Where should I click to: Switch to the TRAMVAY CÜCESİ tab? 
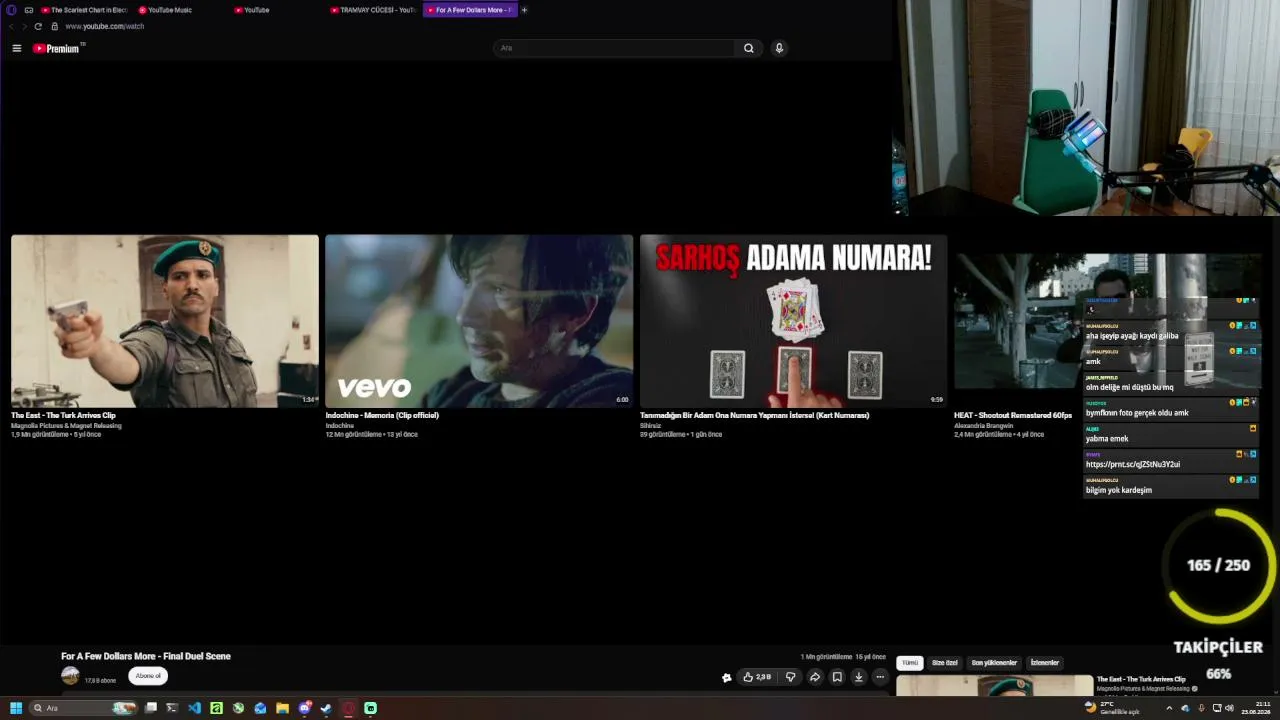click(373, 10)
